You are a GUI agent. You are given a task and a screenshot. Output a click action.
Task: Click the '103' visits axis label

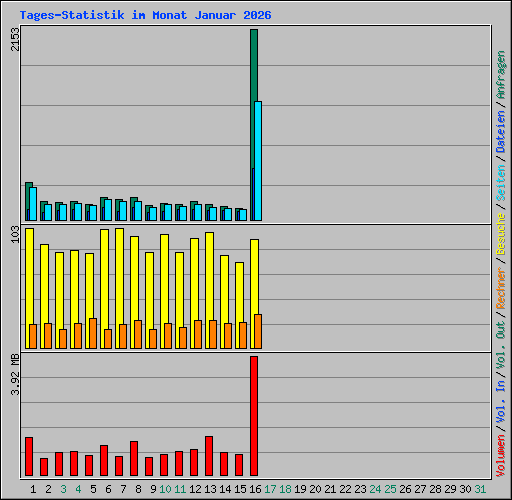pos(15,234)
